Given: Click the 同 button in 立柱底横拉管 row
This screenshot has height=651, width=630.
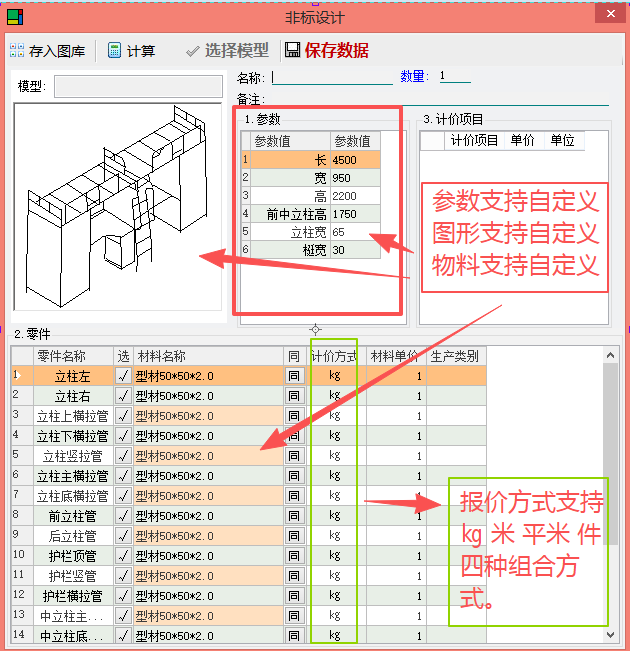Looking at the screenshot, I should [294, 496].
